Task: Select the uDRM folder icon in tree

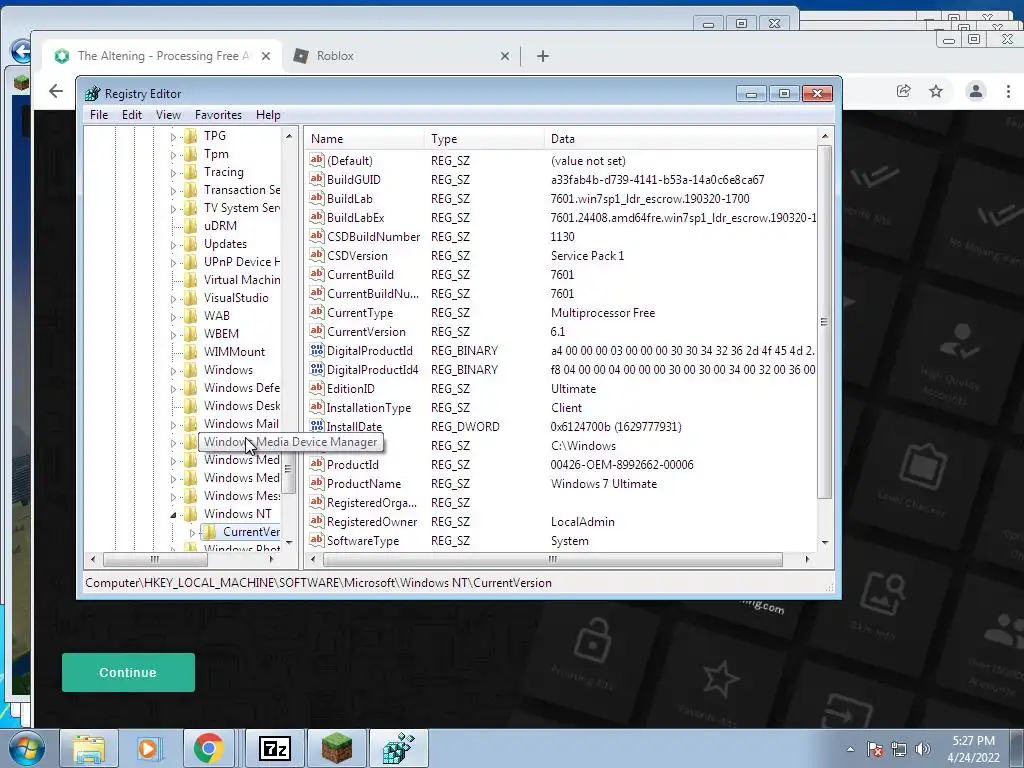Action: click(x=191, y=226)
